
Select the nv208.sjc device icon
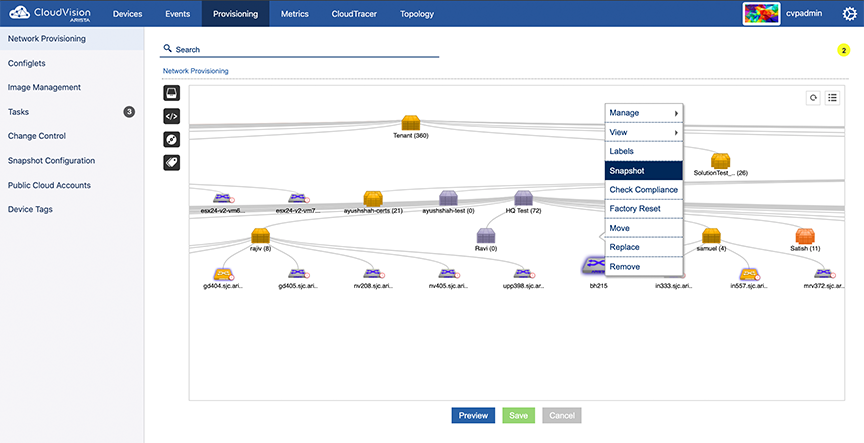[373, 274]
